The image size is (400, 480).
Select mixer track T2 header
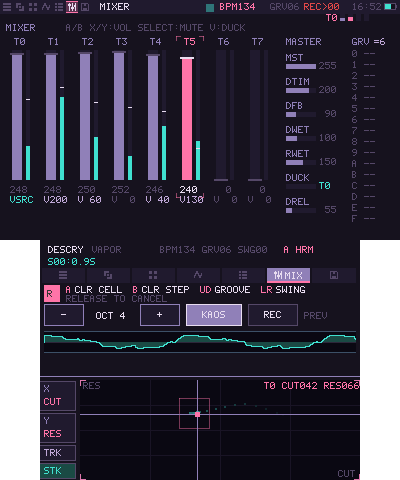tap(88, 42)
